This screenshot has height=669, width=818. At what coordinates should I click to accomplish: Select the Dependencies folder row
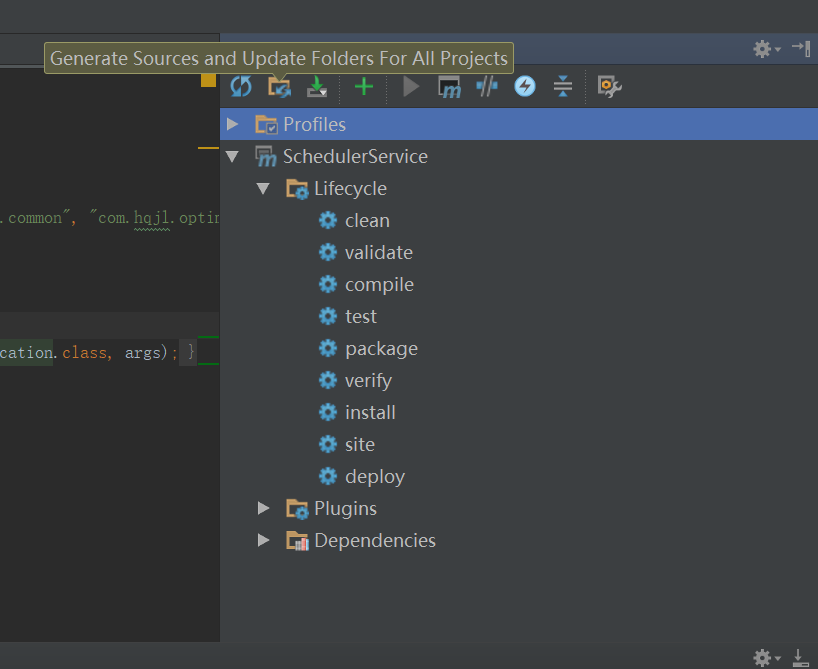pos(519,540)
